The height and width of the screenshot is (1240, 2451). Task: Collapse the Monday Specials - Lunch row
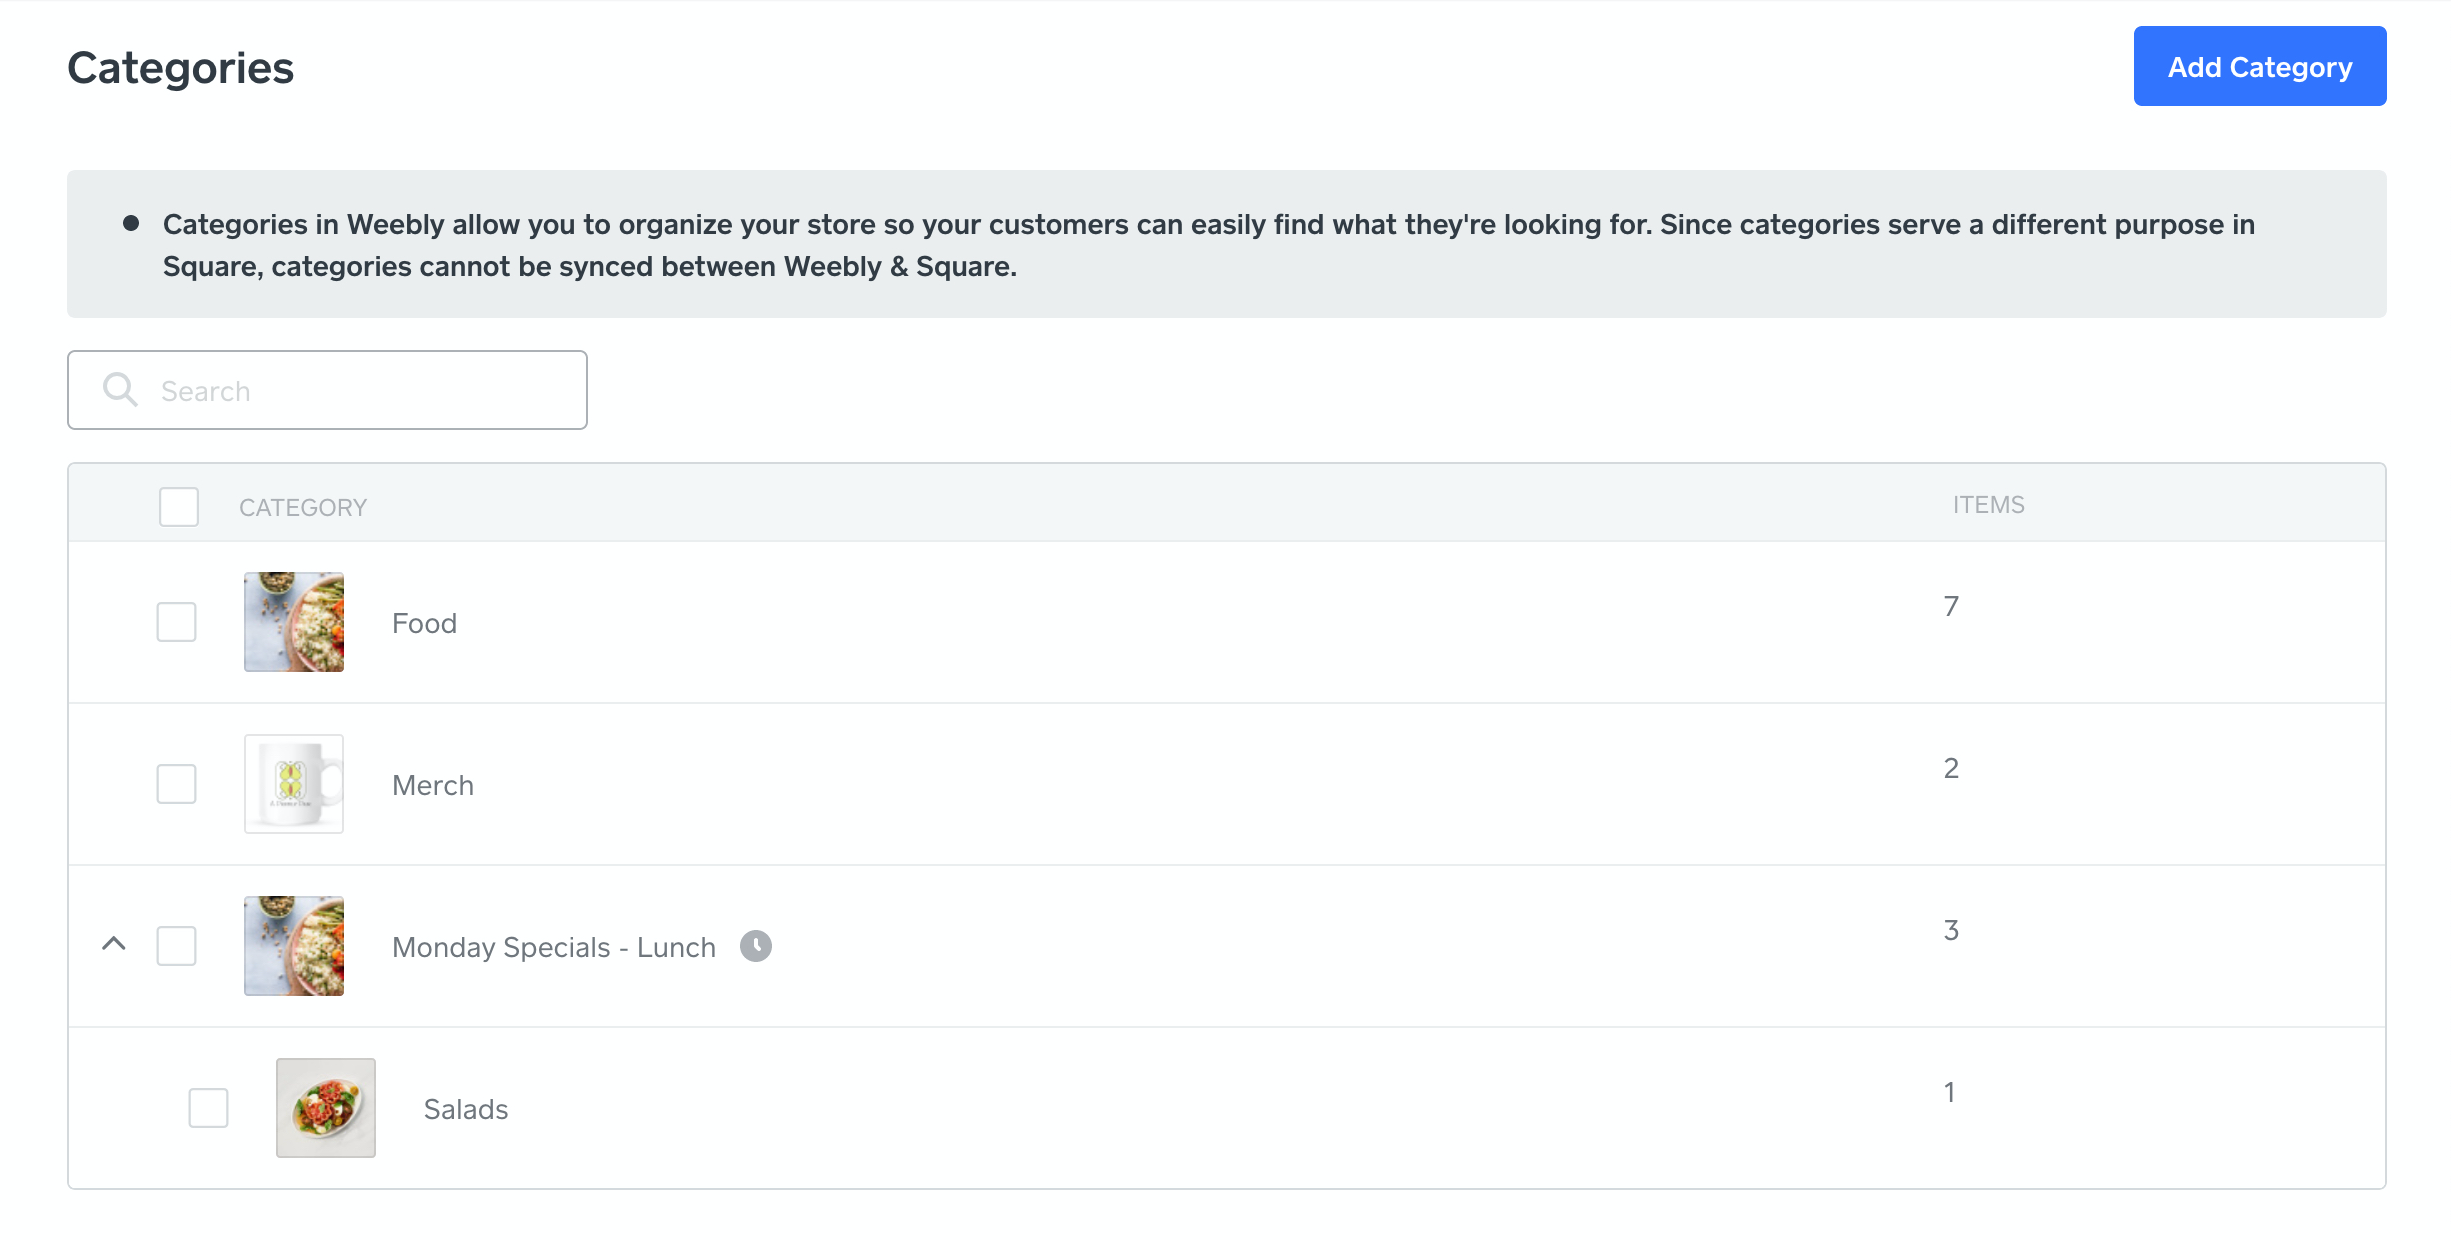[114, 944]
